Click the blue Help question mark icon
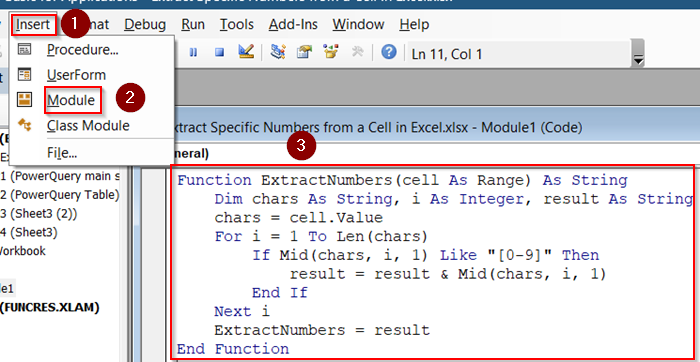Screen dimensions: 700x362 (389, 52)
